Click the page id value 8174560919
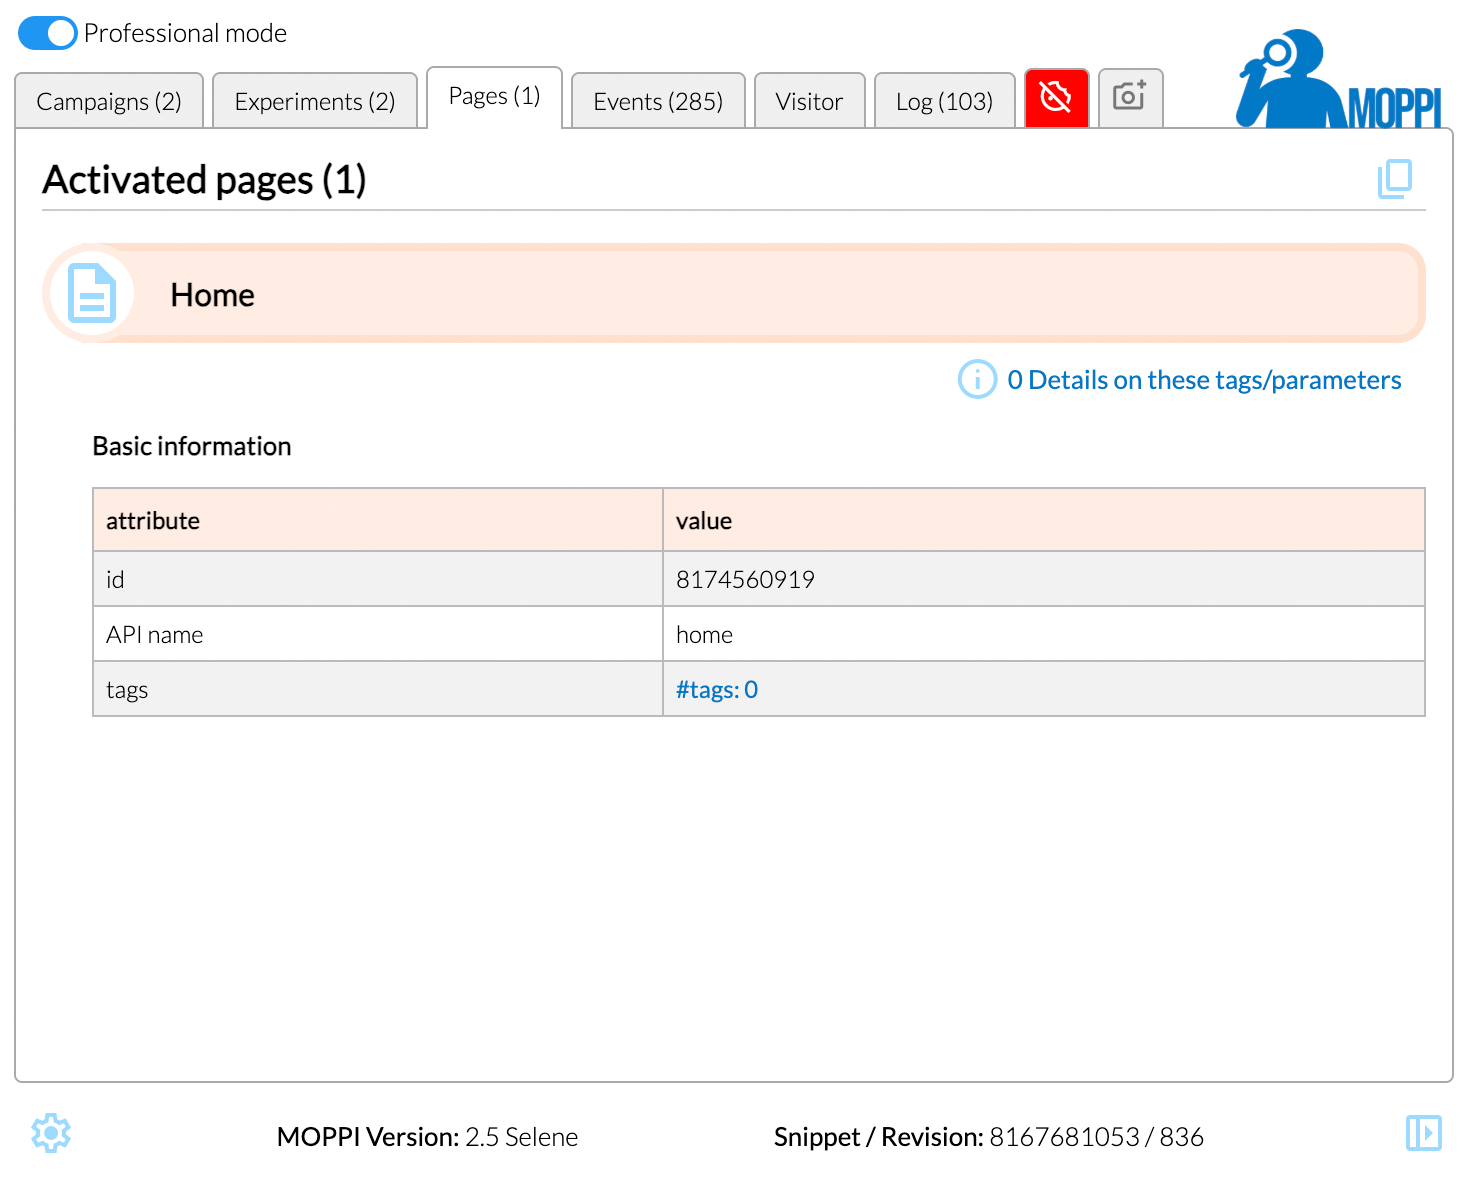The height and width of the screenshot is (1180, 1470). [745, 580]
